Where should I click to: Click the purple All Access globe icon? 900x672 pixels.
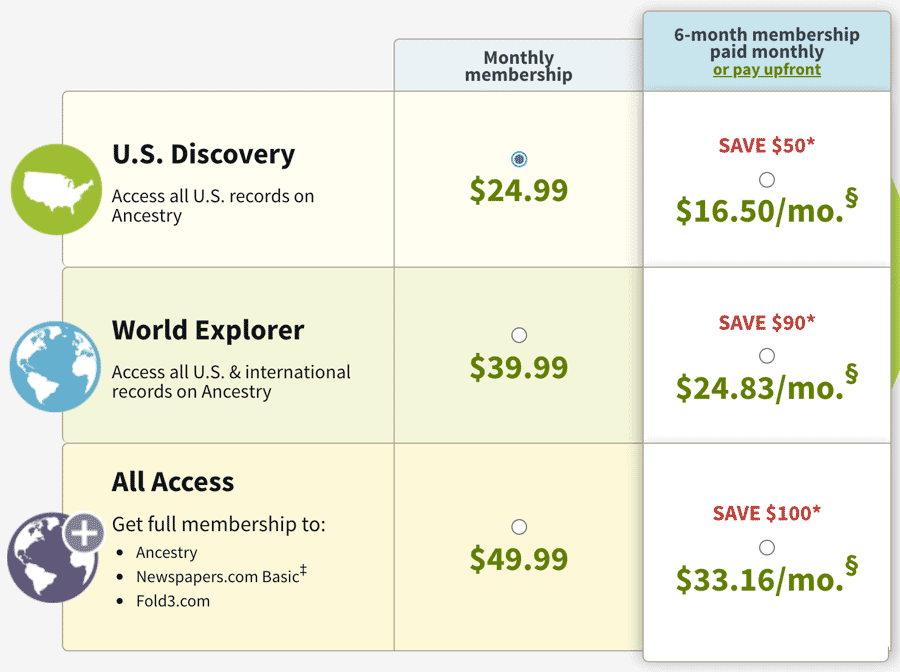[53, 558]
